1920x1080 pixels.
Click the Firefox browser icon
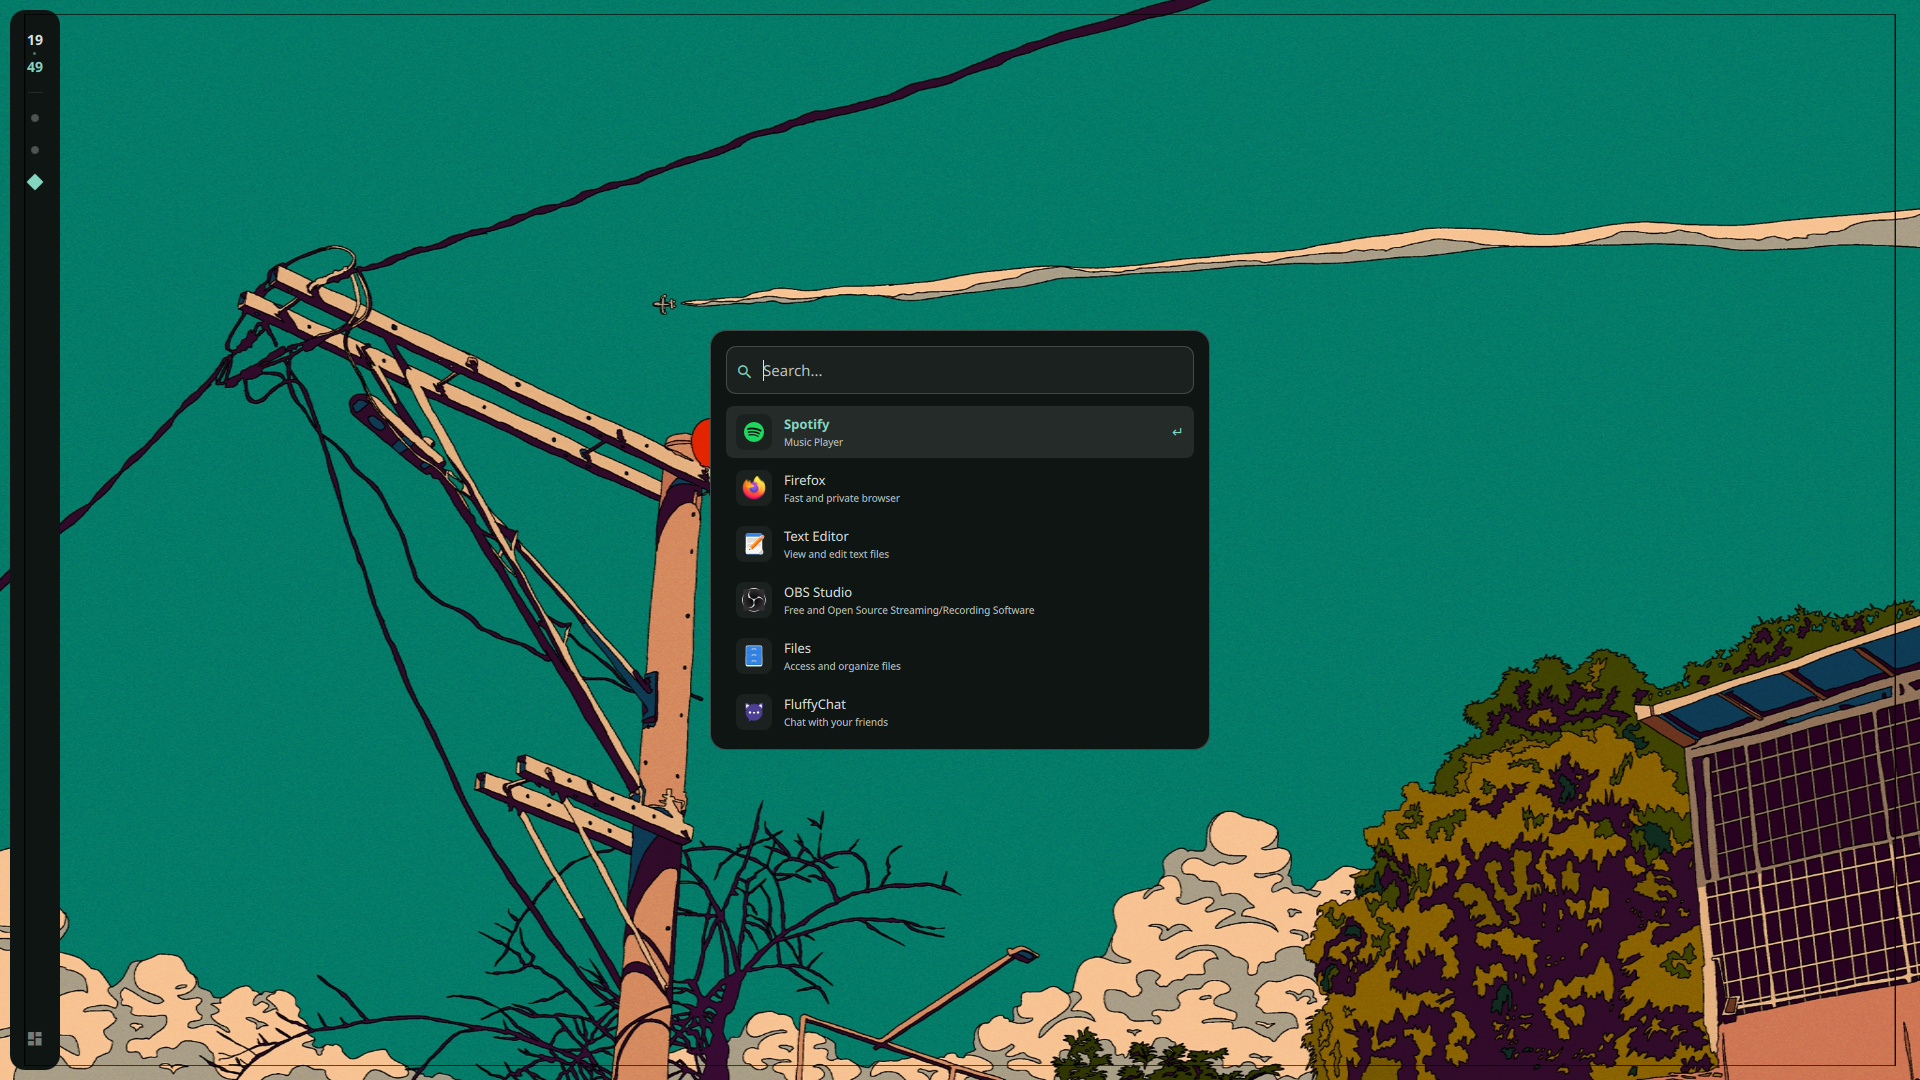(x=754, y=488)
